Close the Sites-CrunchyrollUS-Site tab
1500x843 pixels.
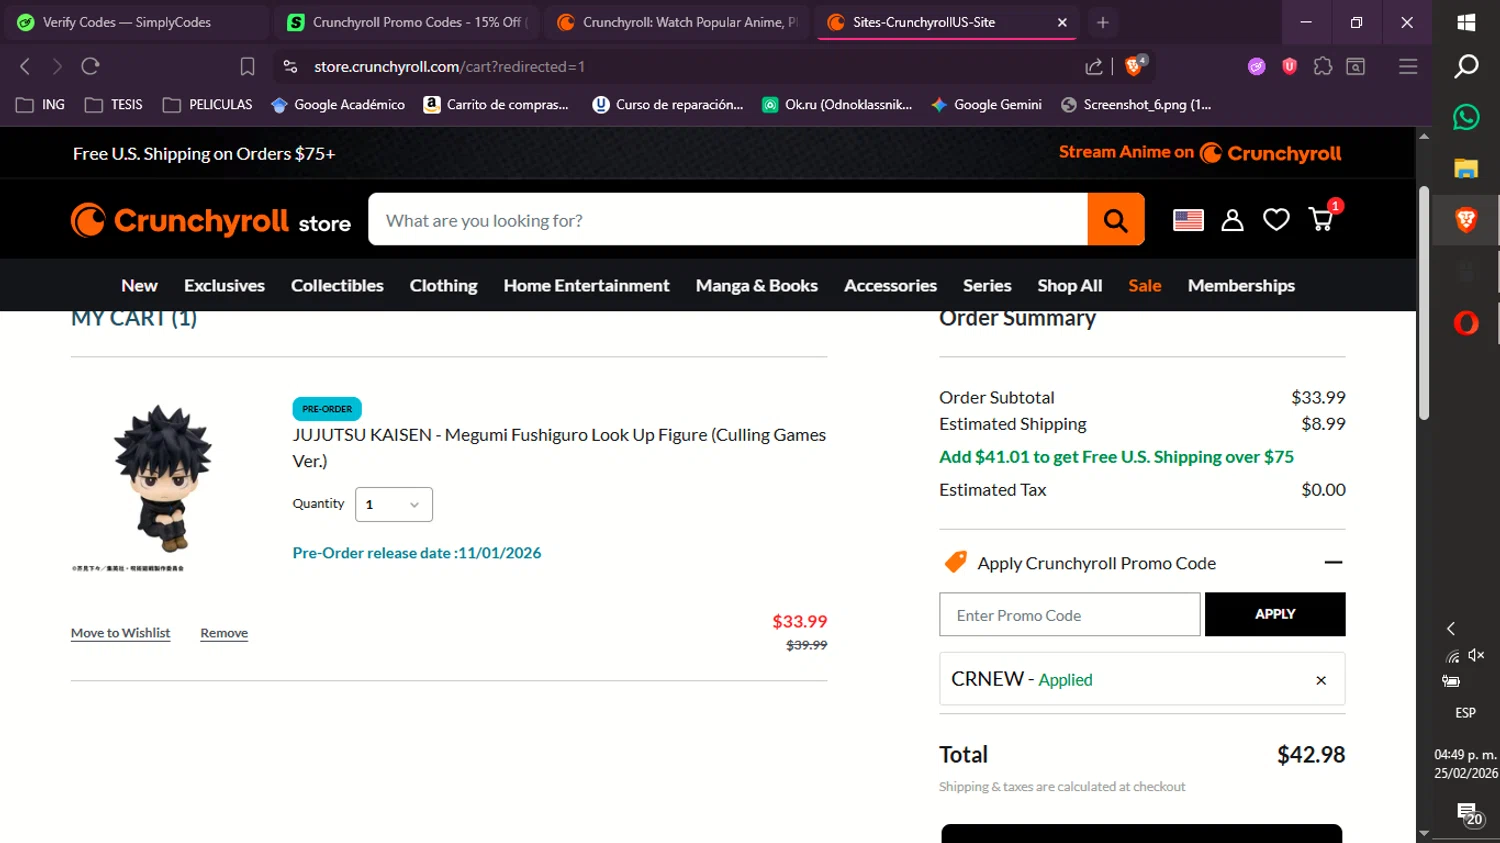coord(1062,22)
